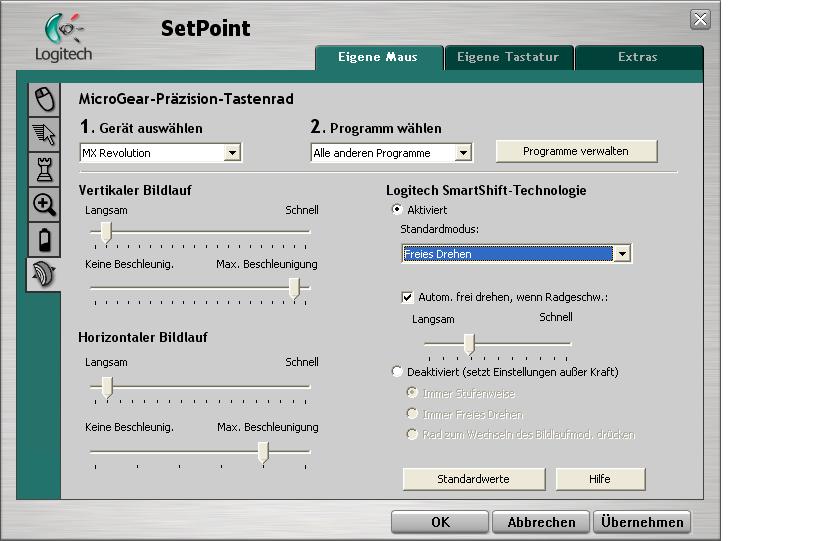Choose Immer Stufenweise radio option
Screen dimensions: 840x541
[x=412, y=393]
